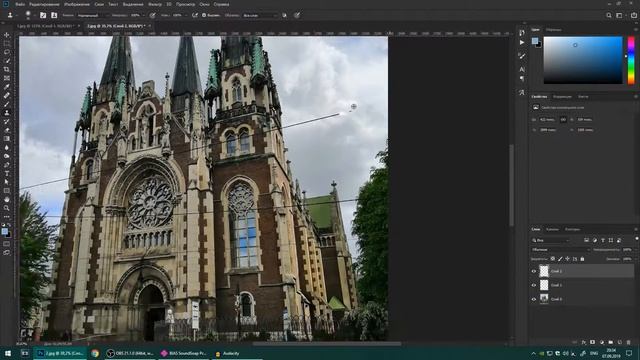Select the Frame tool

click(x=7, y=78)
